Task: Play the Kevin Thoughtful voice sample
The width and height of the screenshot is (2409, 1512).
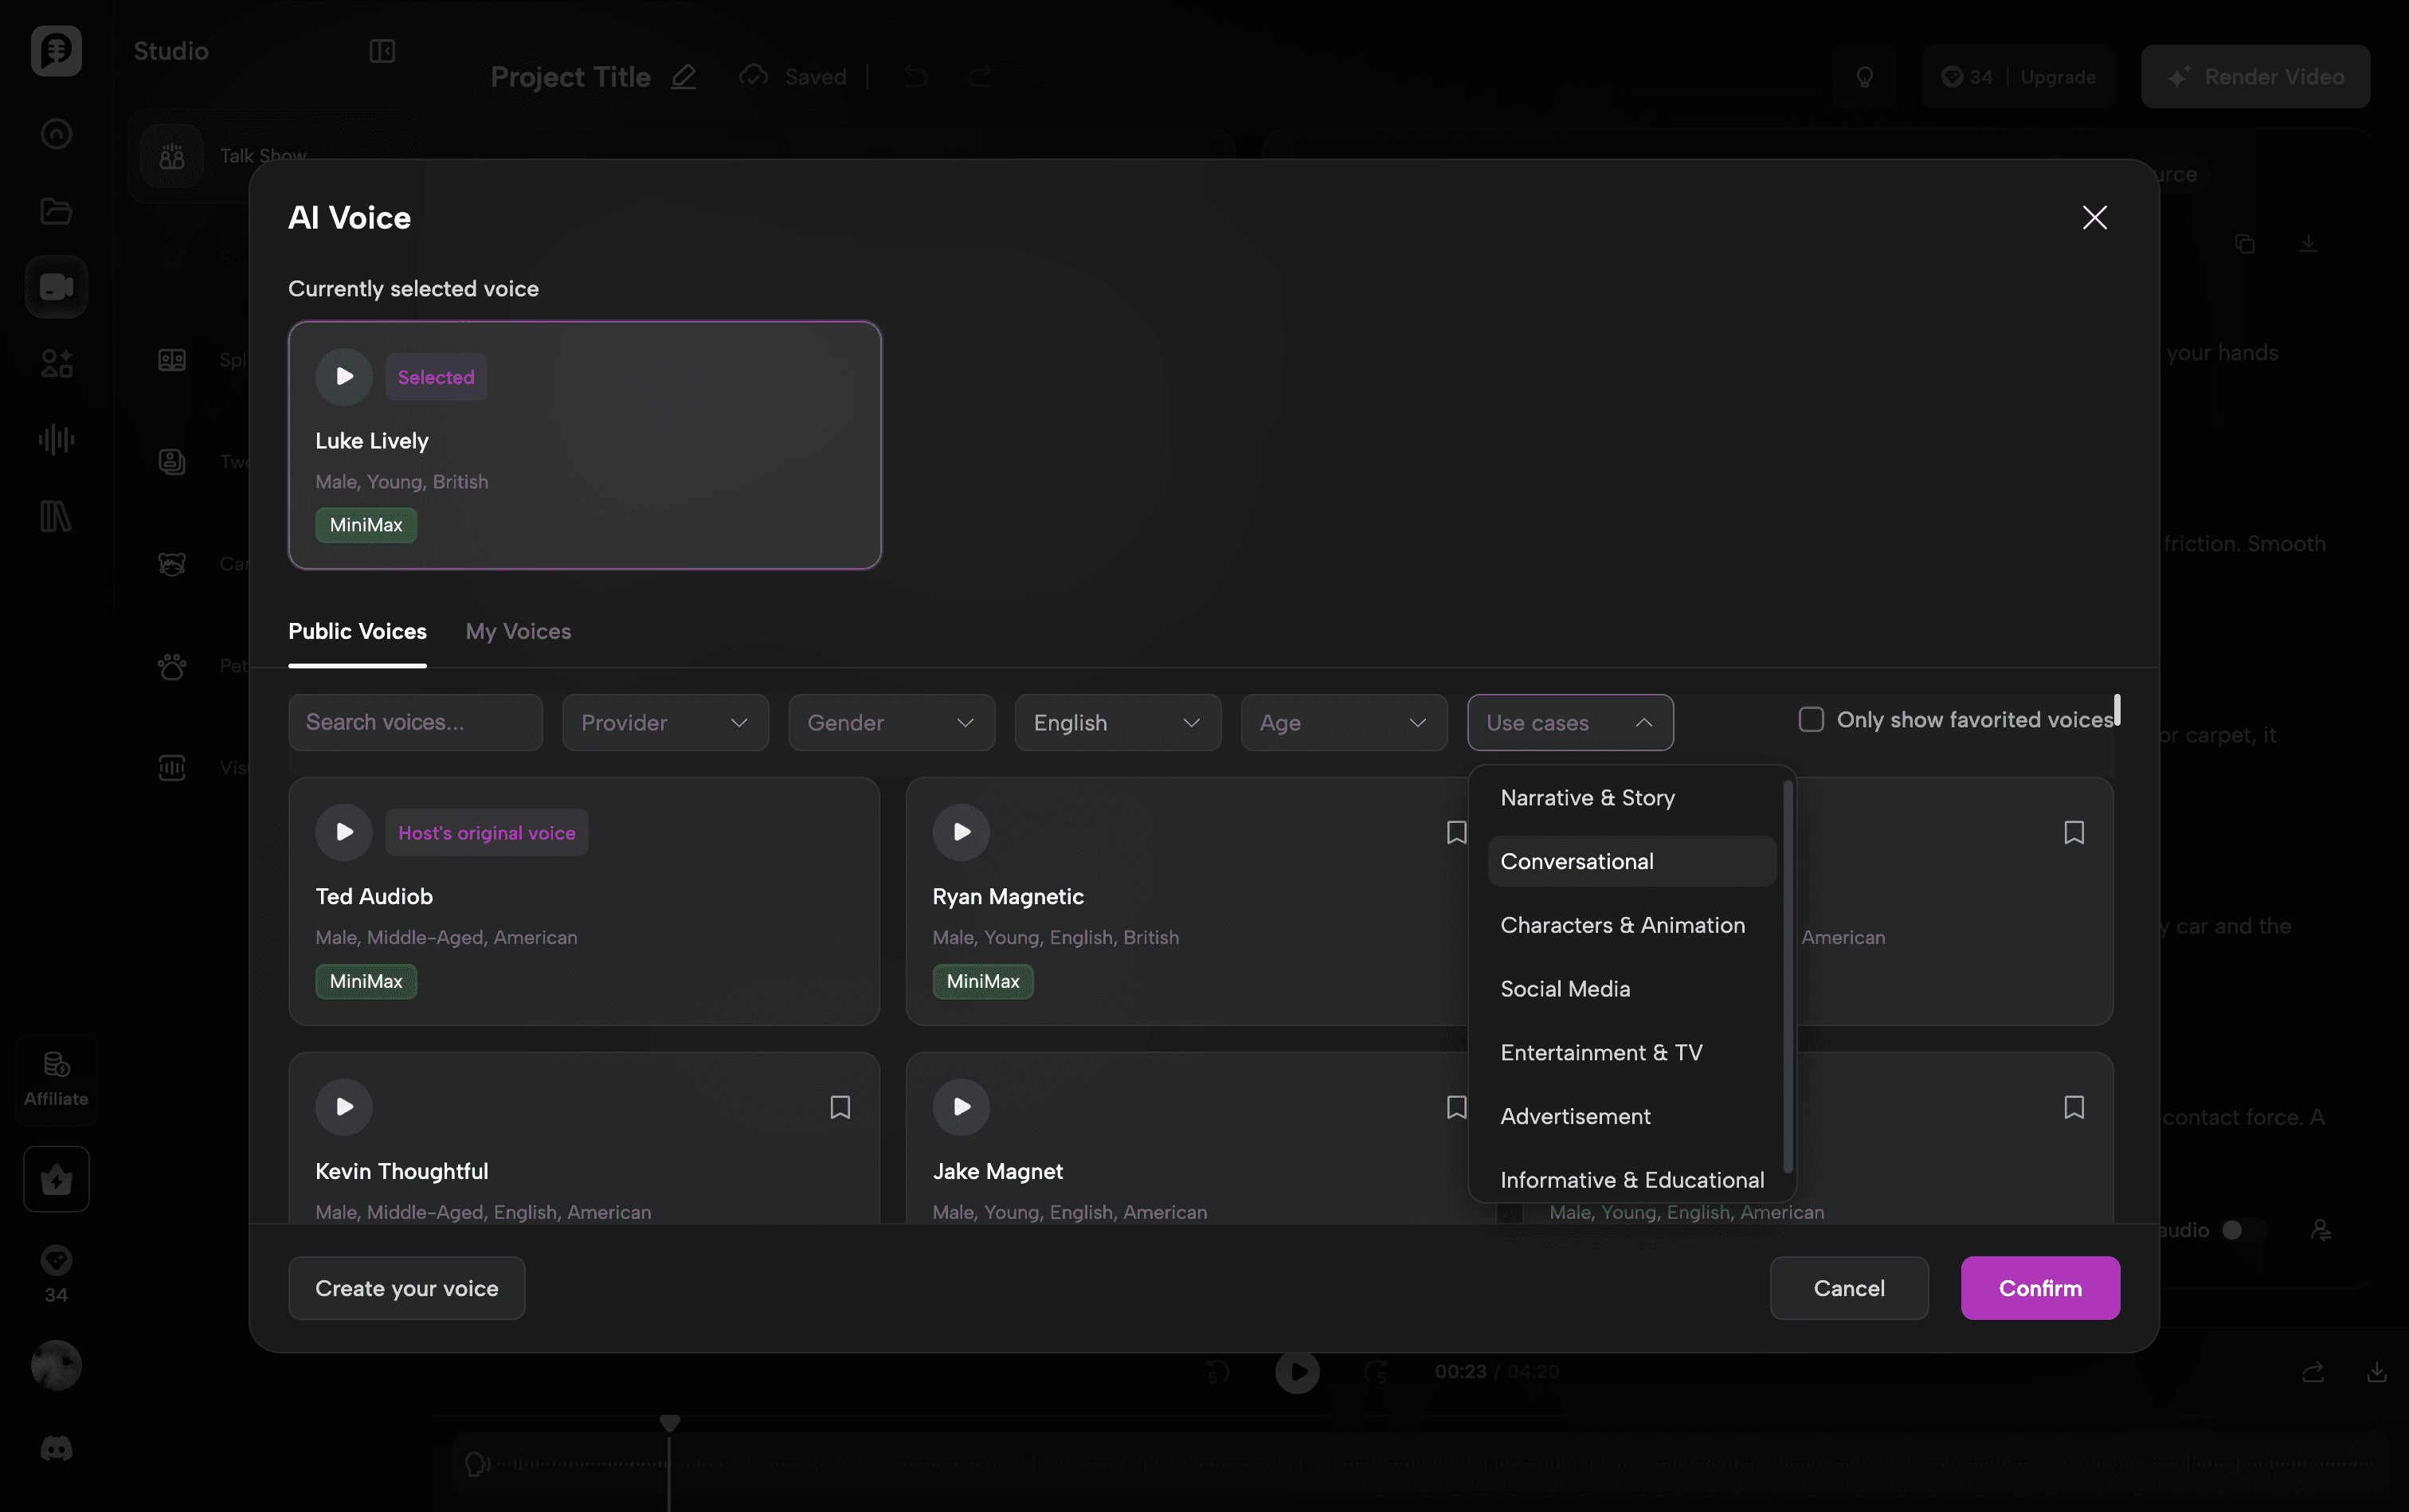Action: coord(343,1107)
